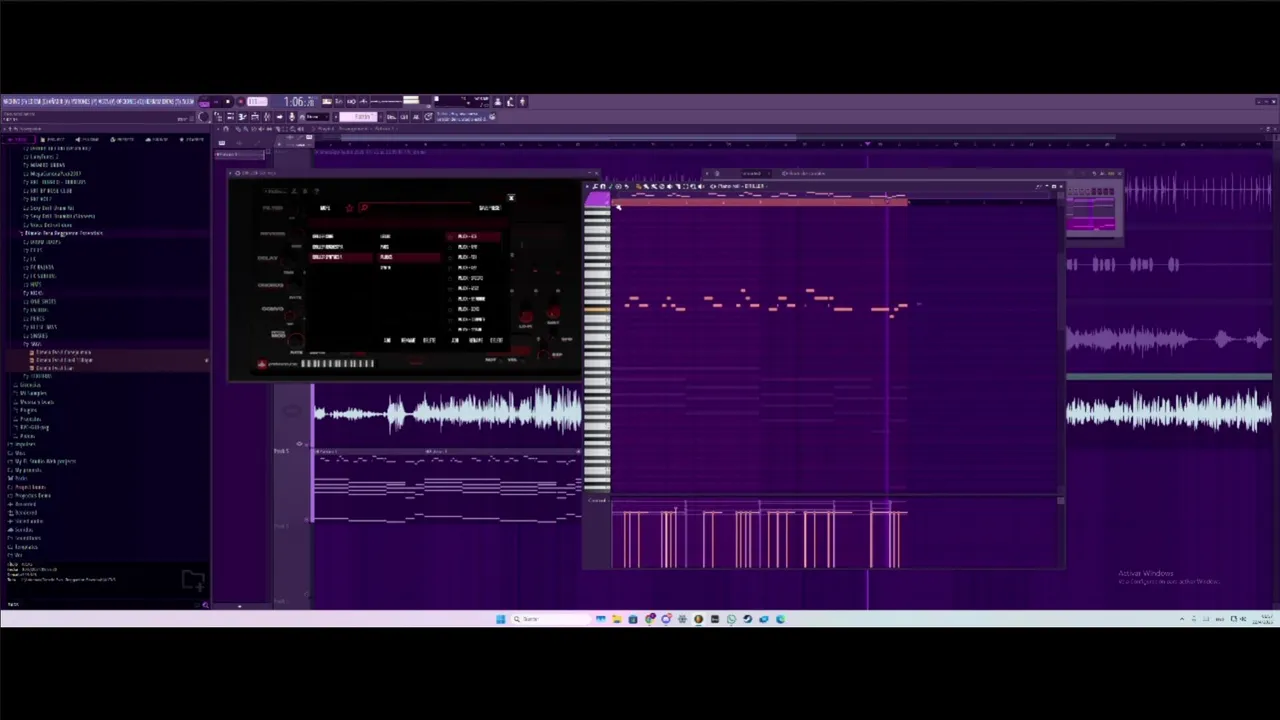Click the CHORUS section label in plugin
1280x720 pixels.
271,285
